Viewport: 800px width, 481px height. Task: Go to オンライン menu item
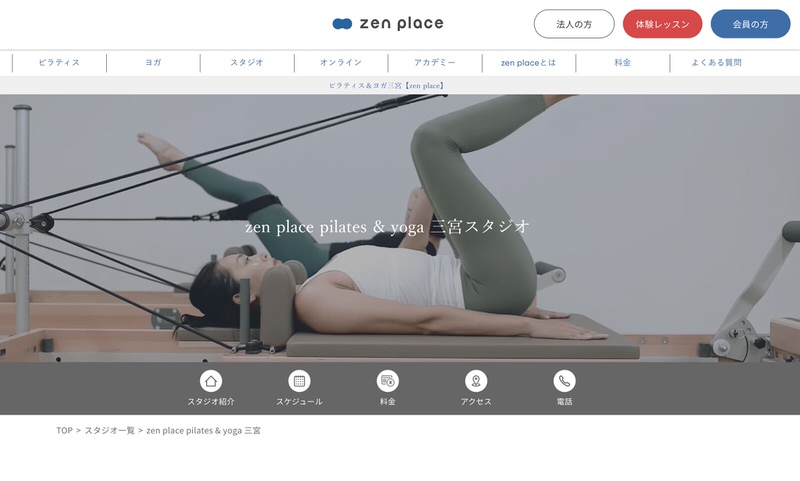tap(341, 62)
